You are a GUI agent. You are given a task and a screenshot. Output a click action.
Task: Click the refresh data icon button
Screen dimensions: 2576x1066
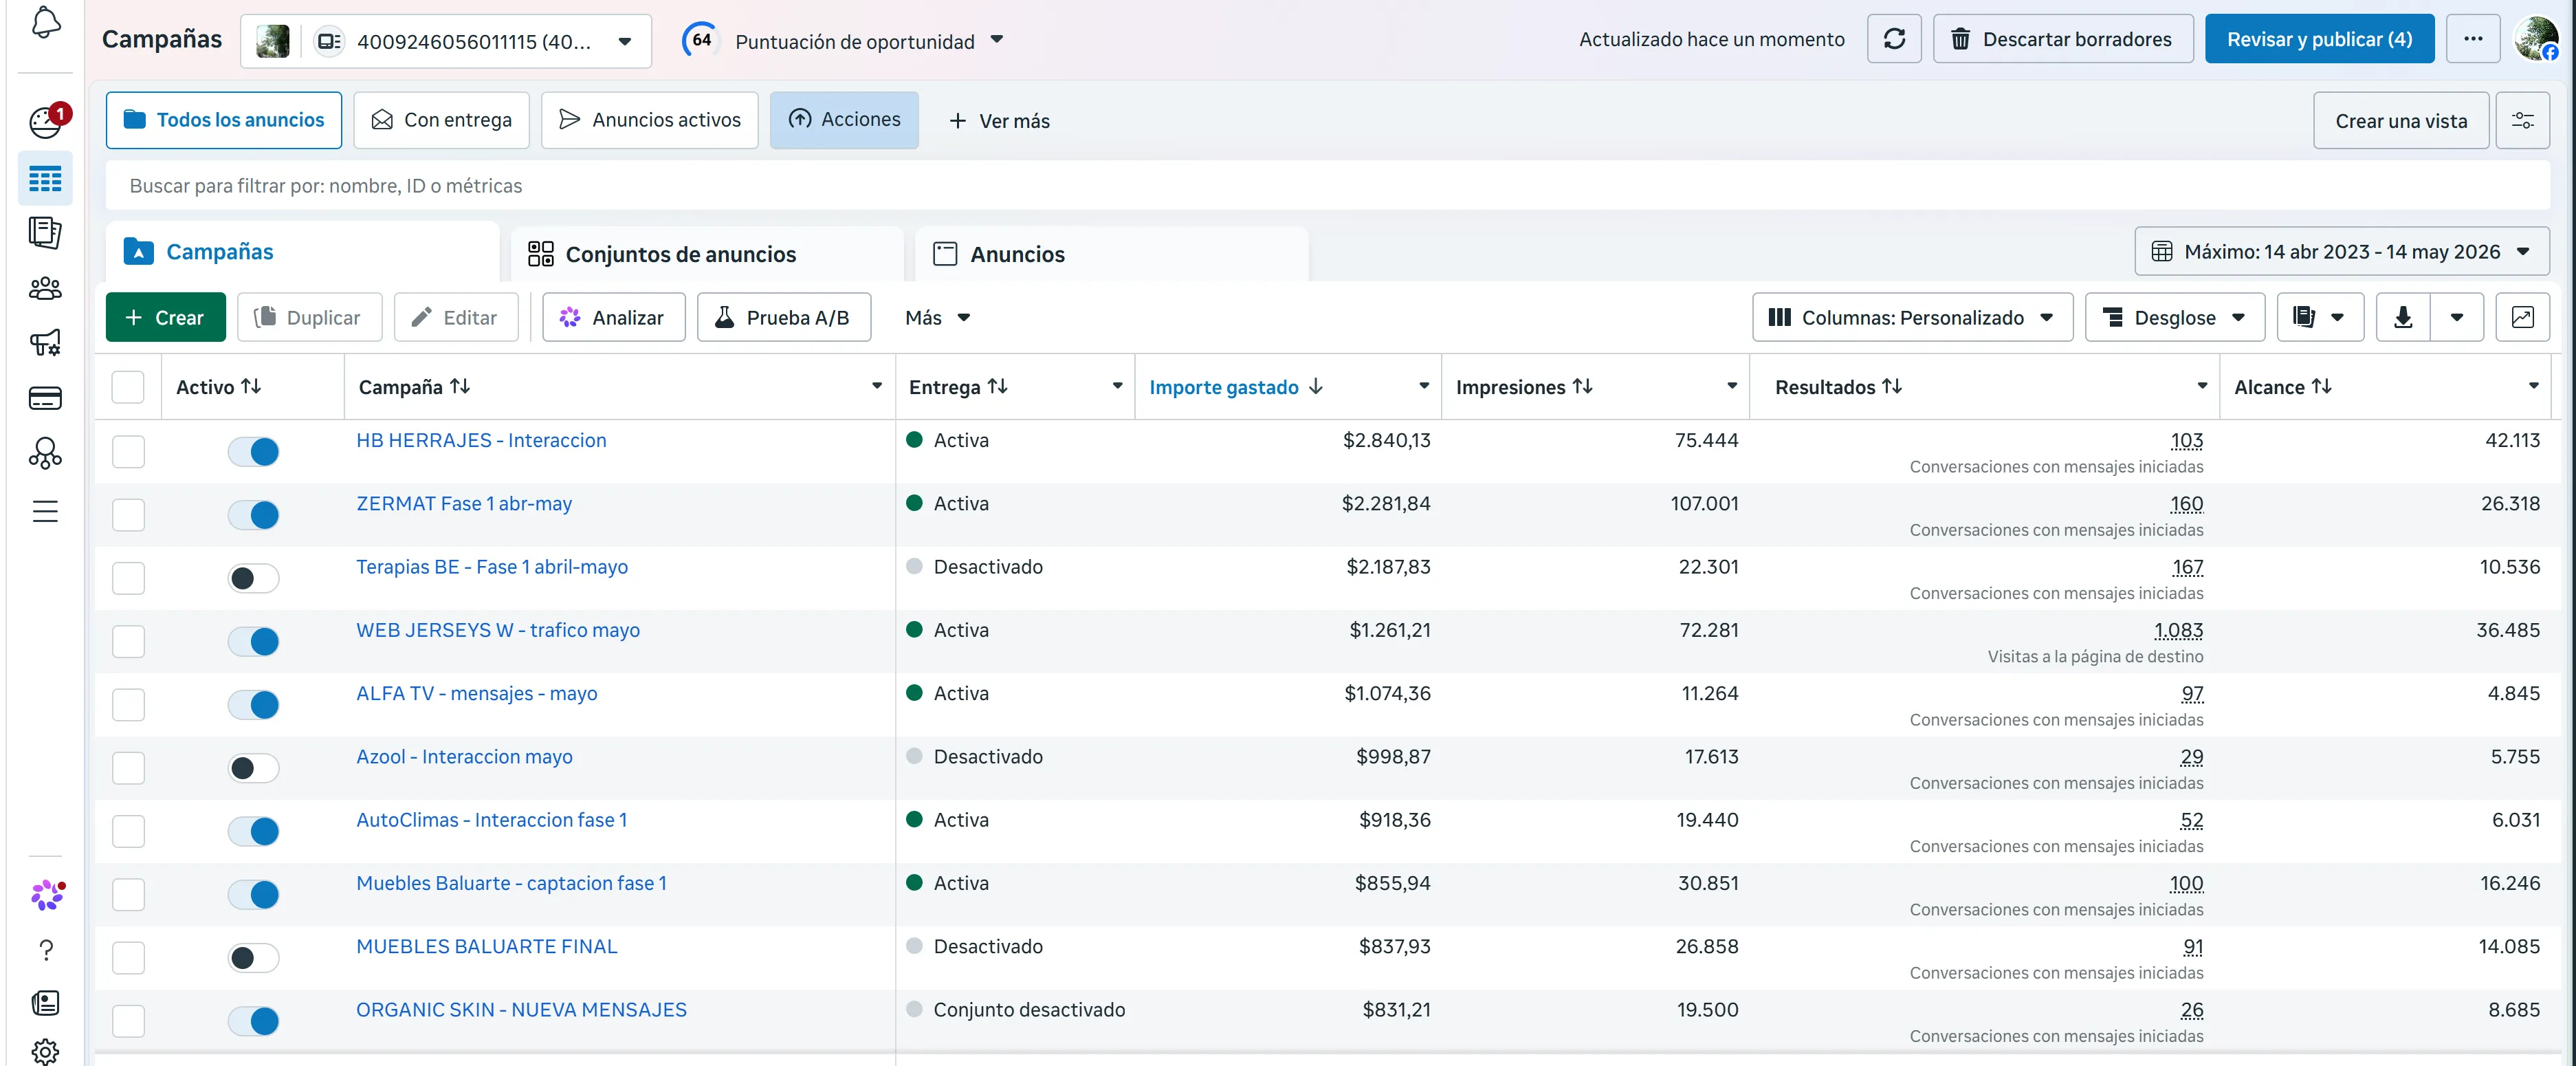tap(1894, 39)
